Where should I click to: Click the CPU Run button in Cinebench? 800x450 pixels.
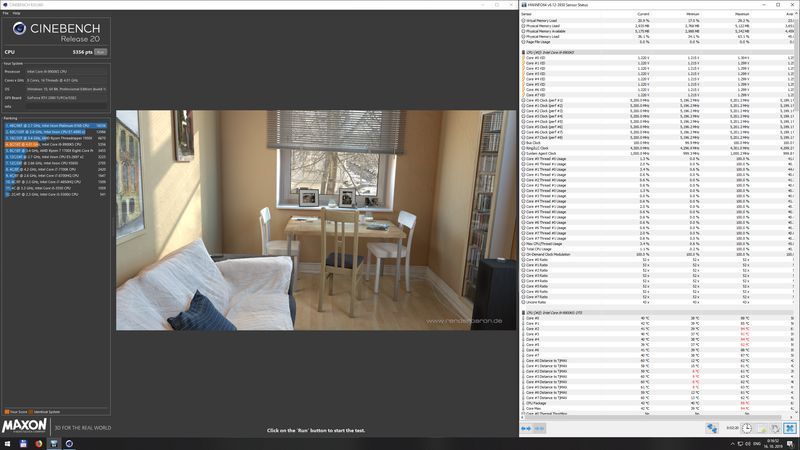pos(101,52)
